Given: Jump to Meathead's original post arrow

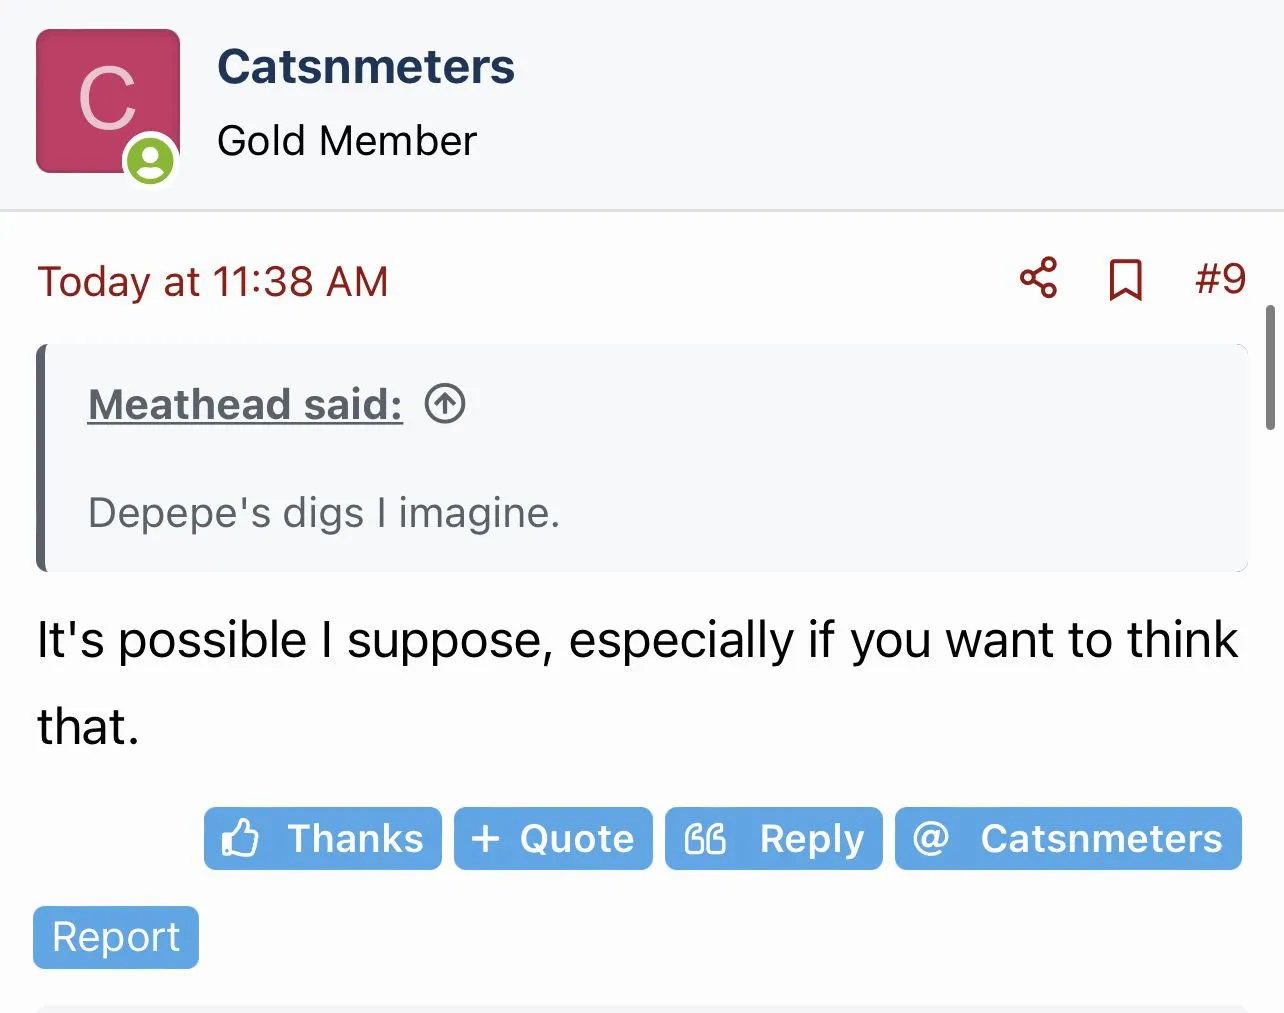Looking at the screenshot, I should pos(445,404).
